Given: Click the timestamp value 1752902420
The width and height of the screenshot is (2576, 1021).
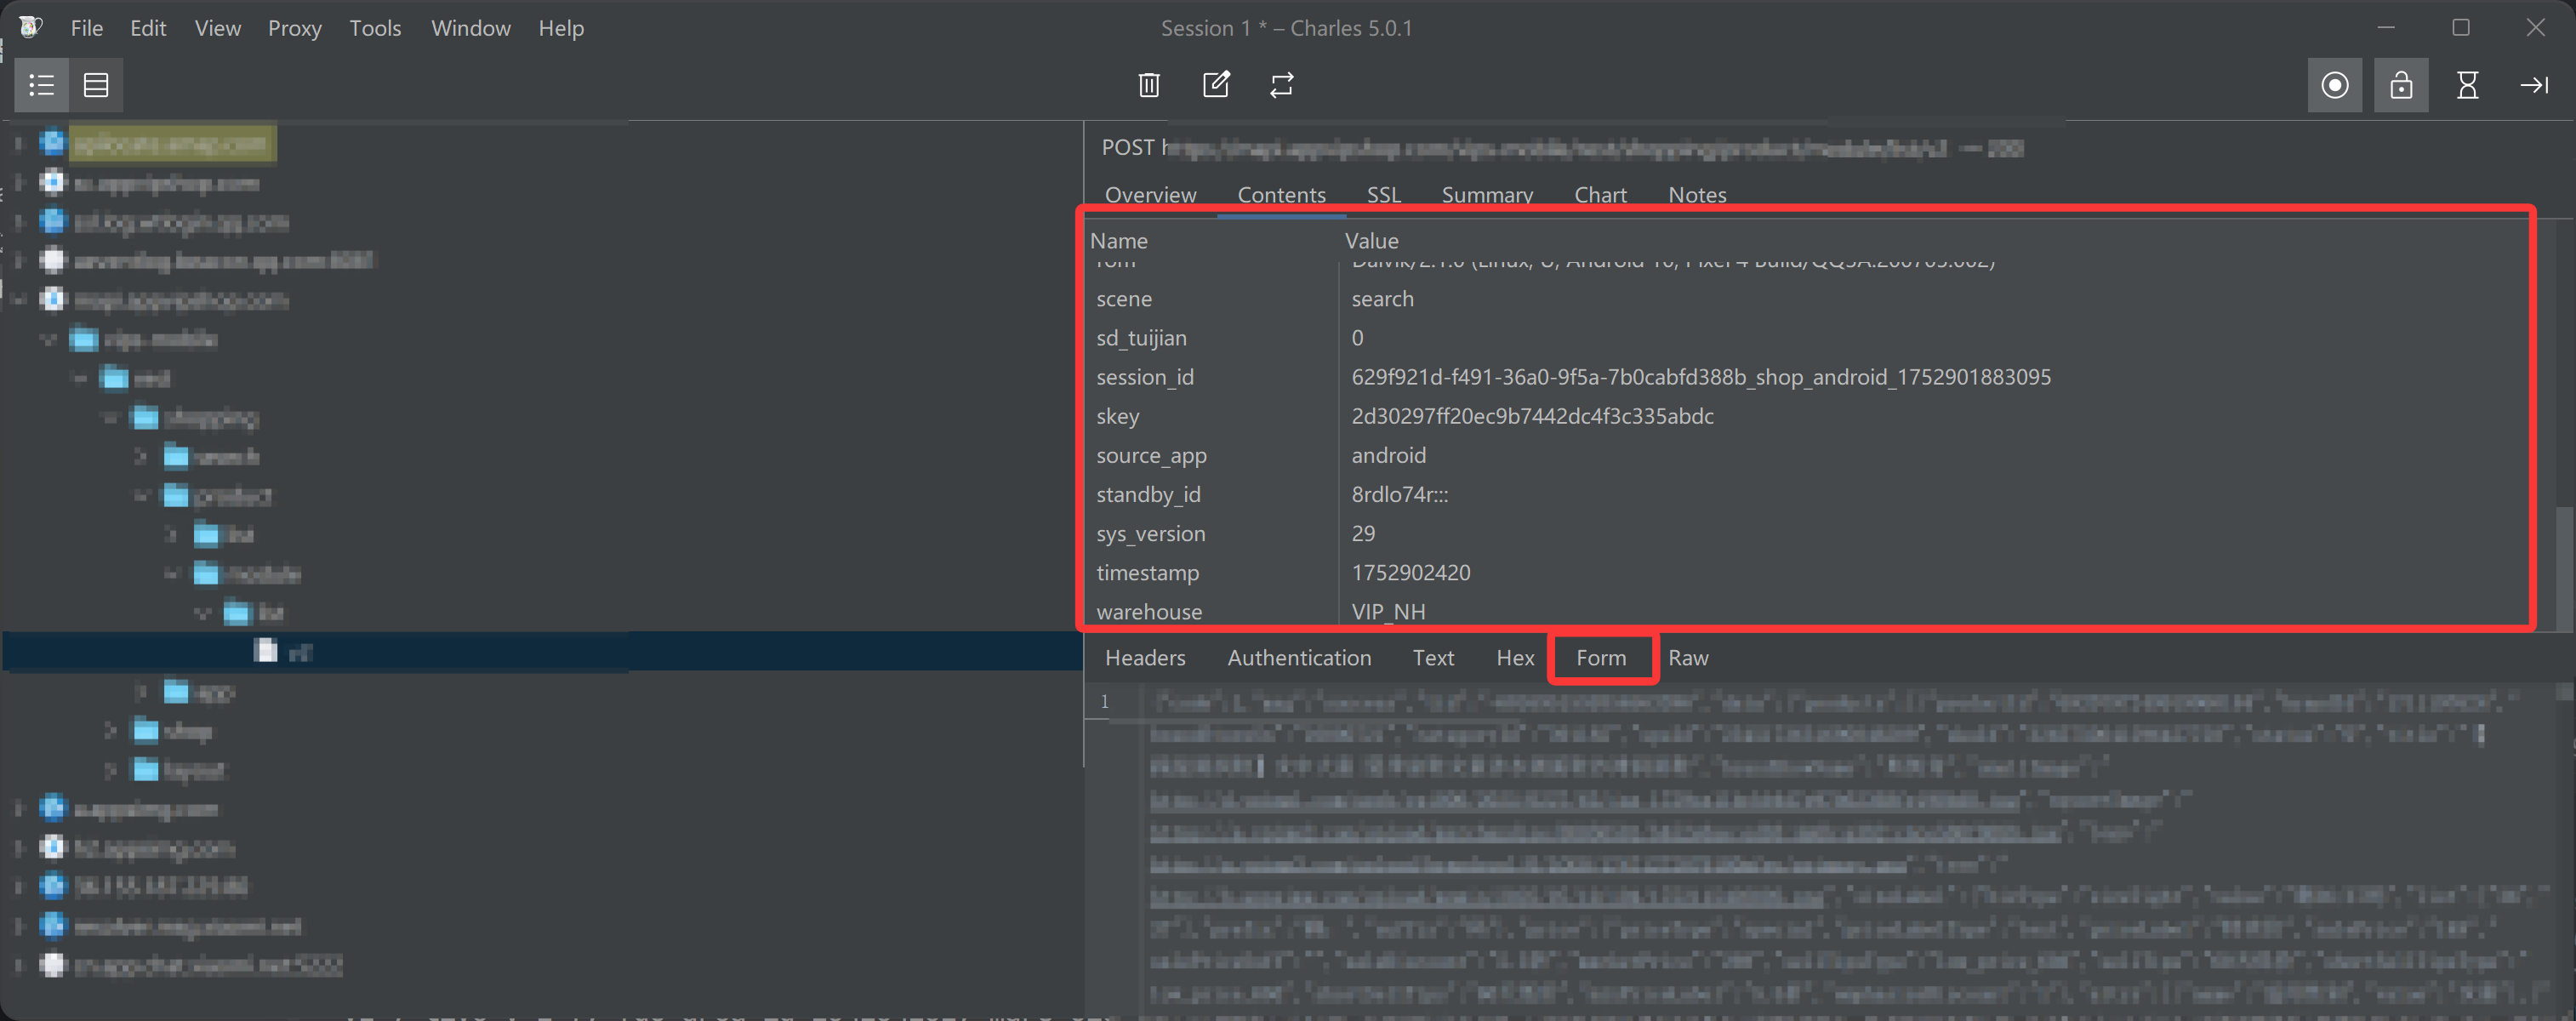Looking at the screenshot, I should tap(1410, 573).
